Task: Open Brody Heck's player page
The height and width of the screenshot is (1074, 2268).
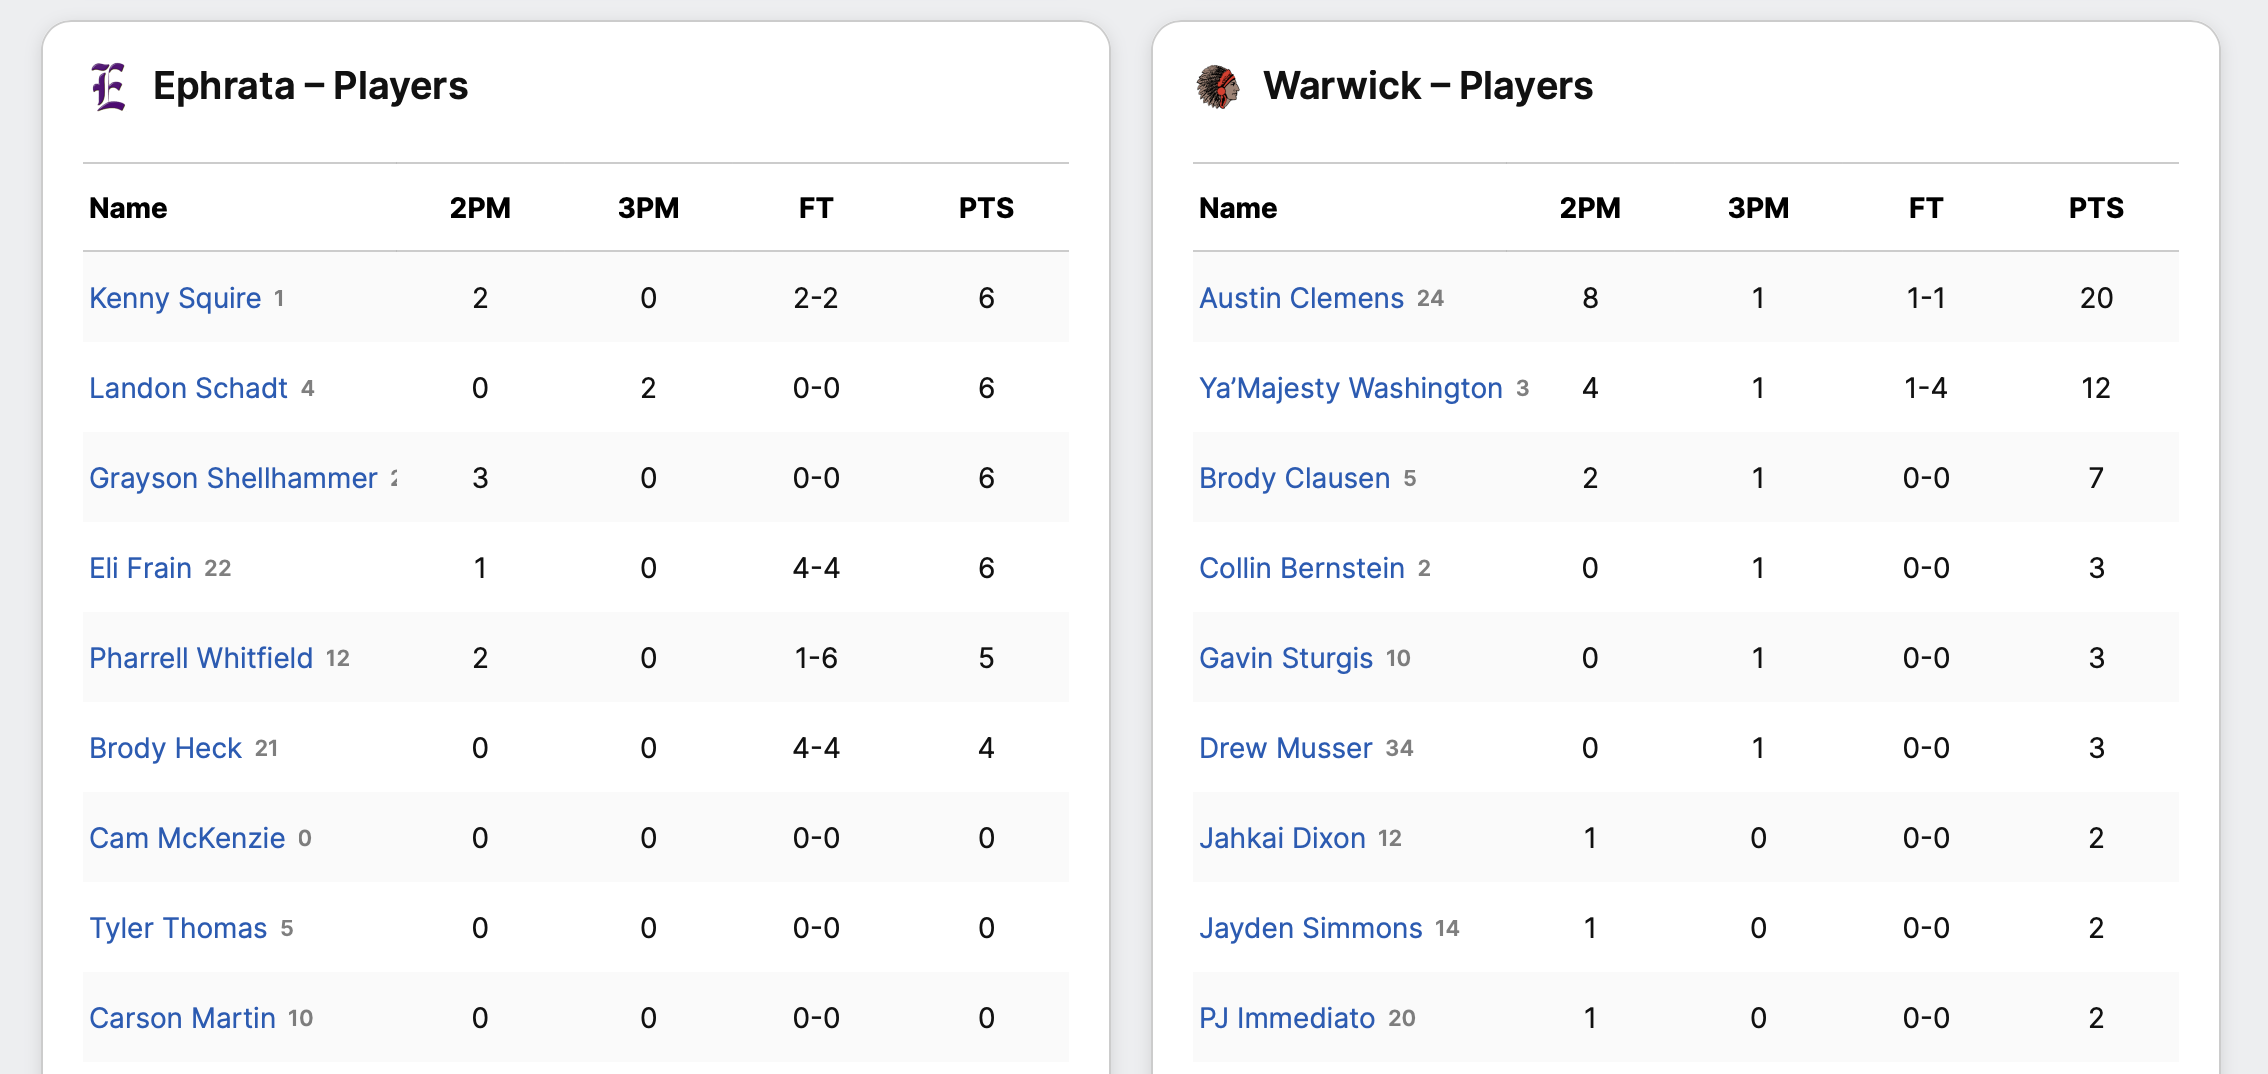Action: click(165, 748)
